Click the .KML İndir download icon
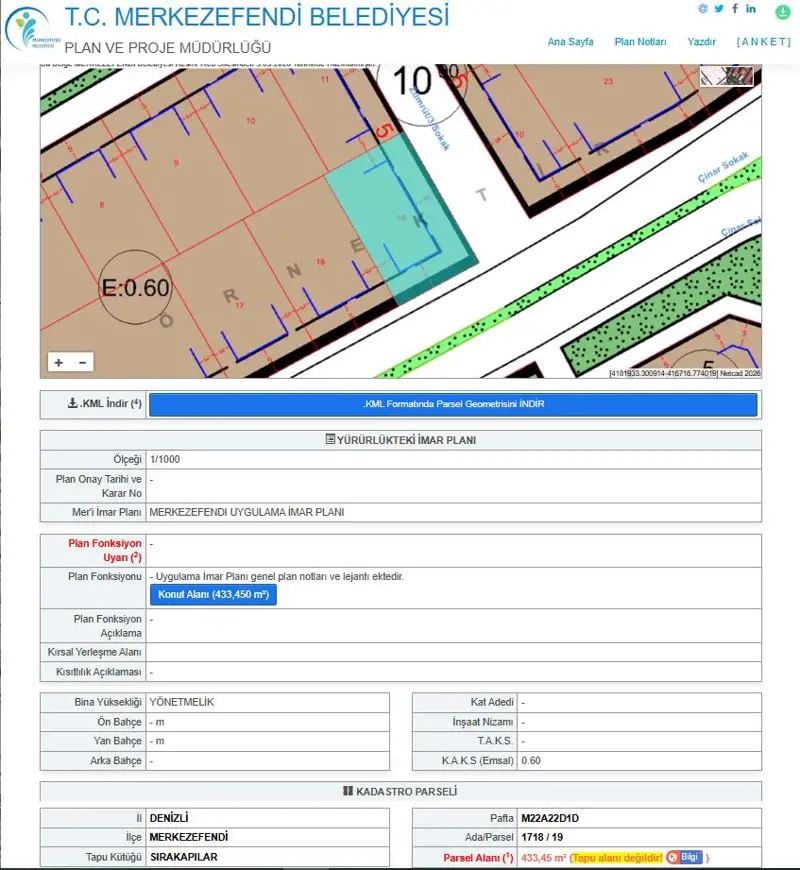Viewport: 800px width, 870px height. coord(73,403)
